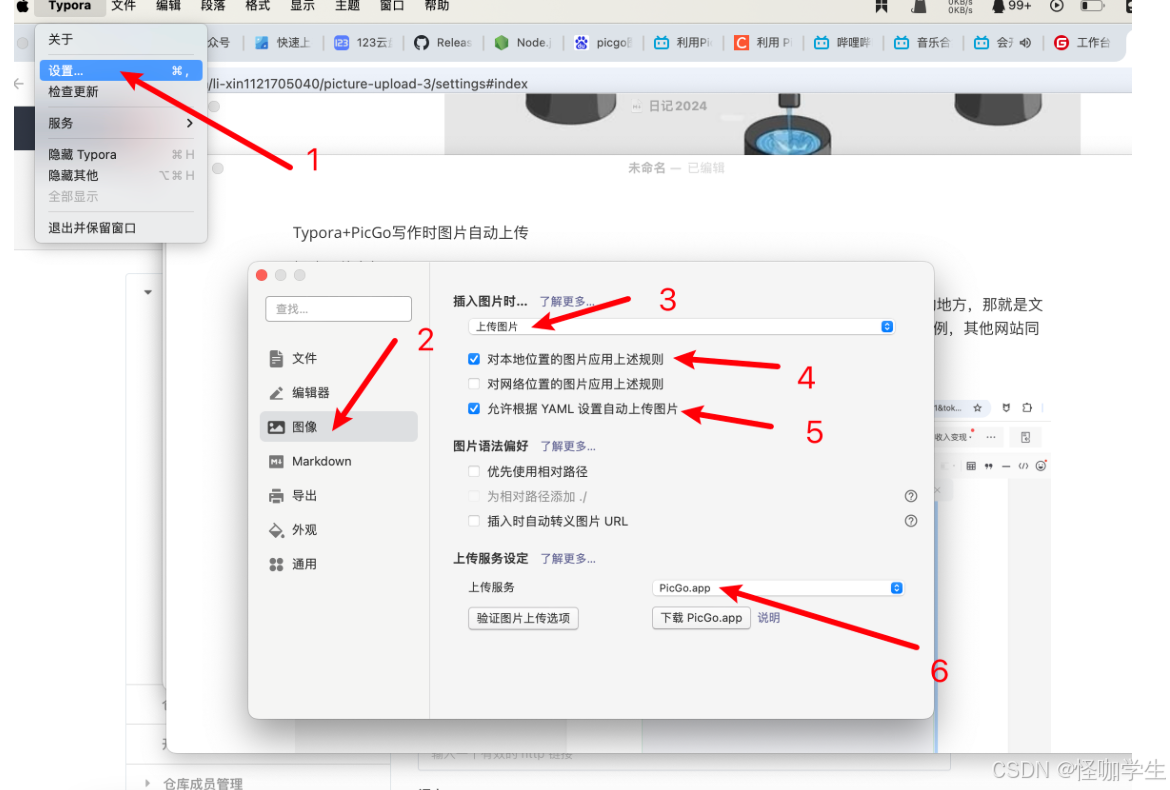
Task: Open the 音乐合 bilibili tab
Action: click(922, 43)
